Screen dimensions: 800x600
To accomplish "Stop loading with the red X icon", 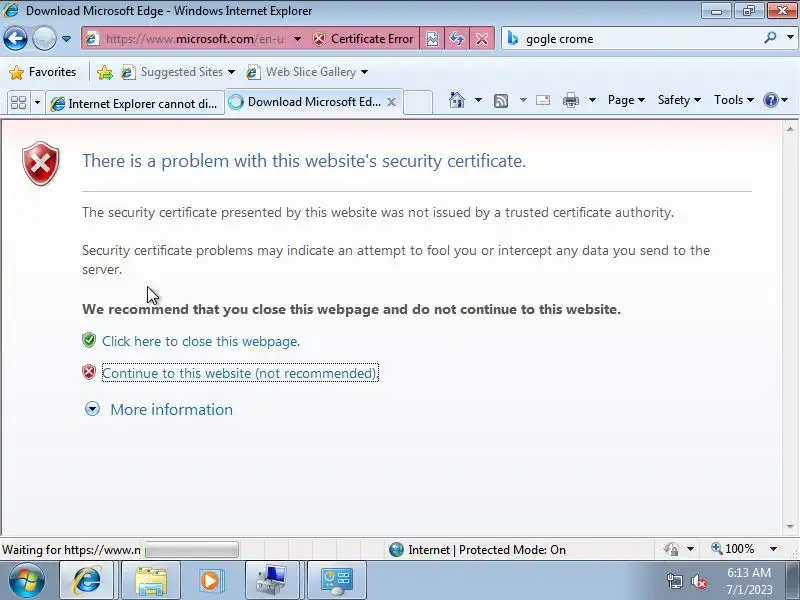I will point(481,39).
